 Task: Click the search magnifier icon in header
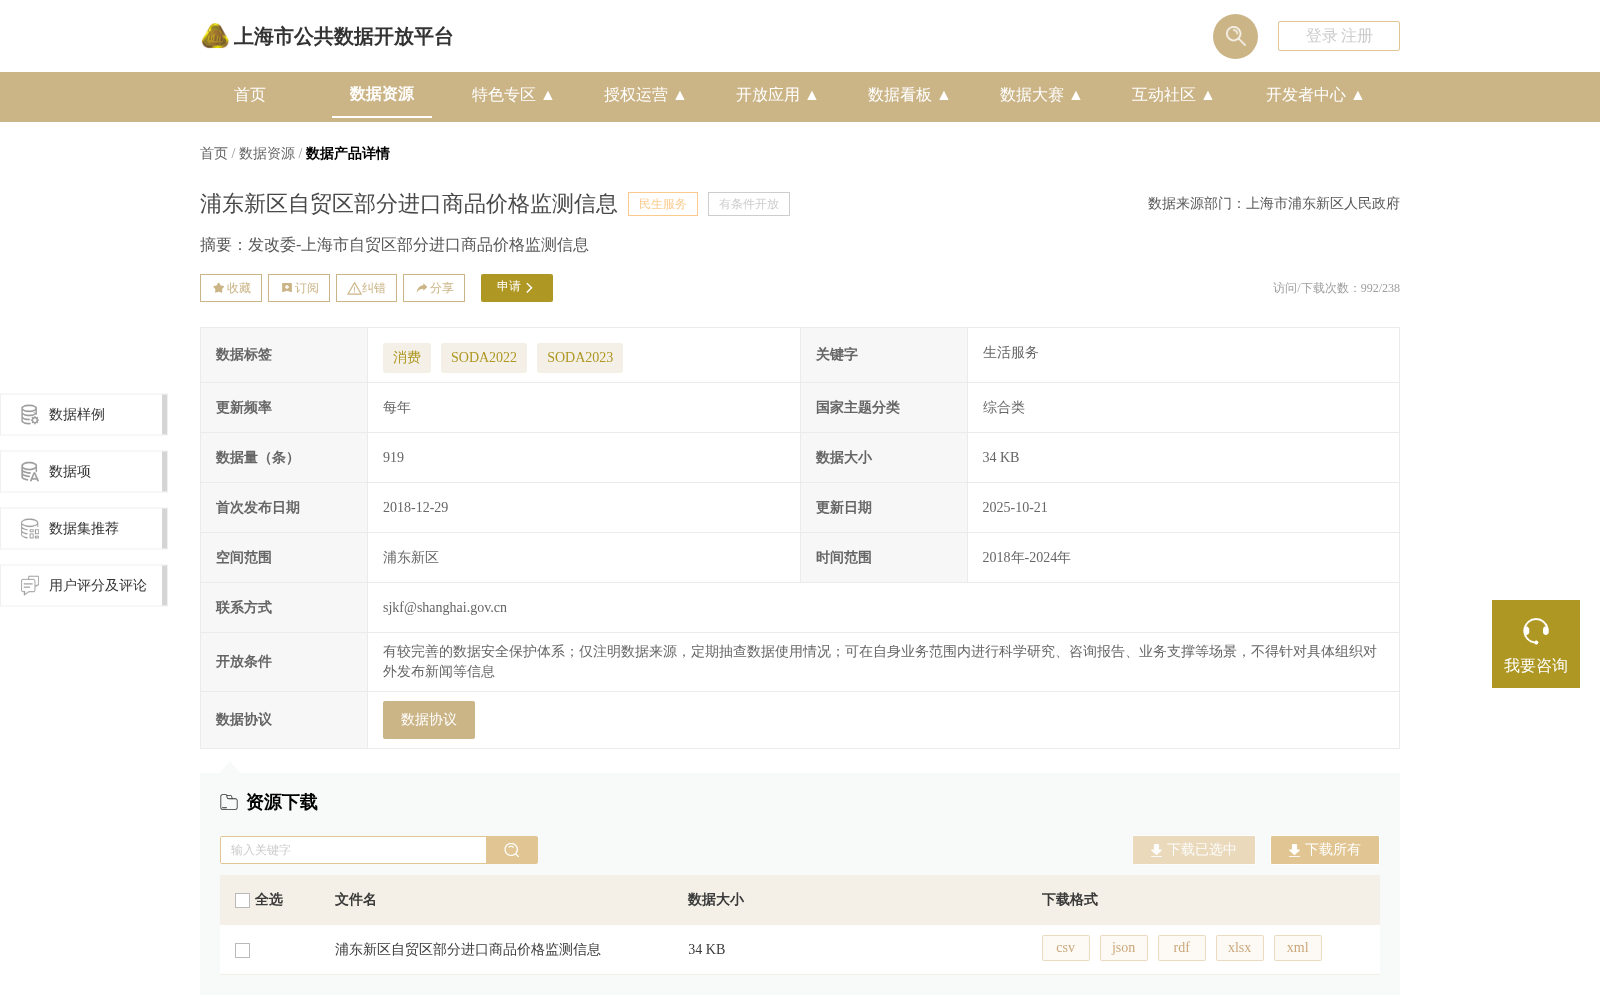[x=1235, y=36]
